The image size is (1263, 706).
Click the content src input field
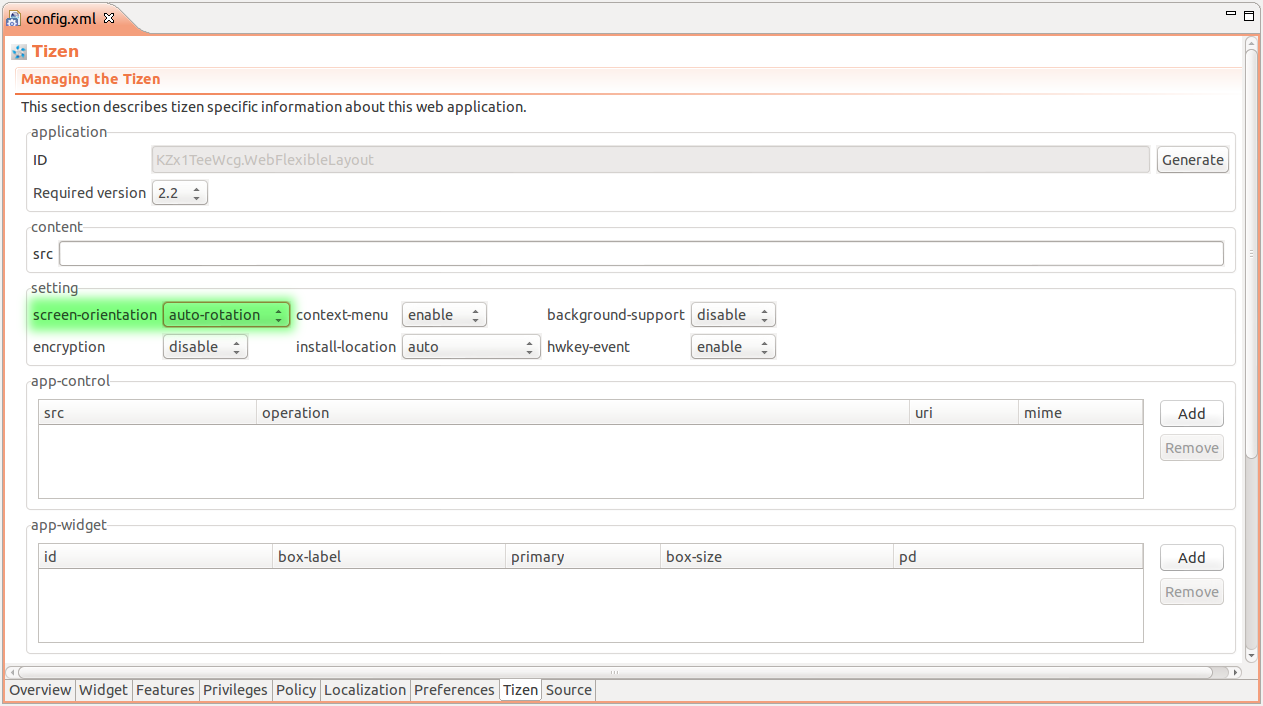click(x=640, y=254)
